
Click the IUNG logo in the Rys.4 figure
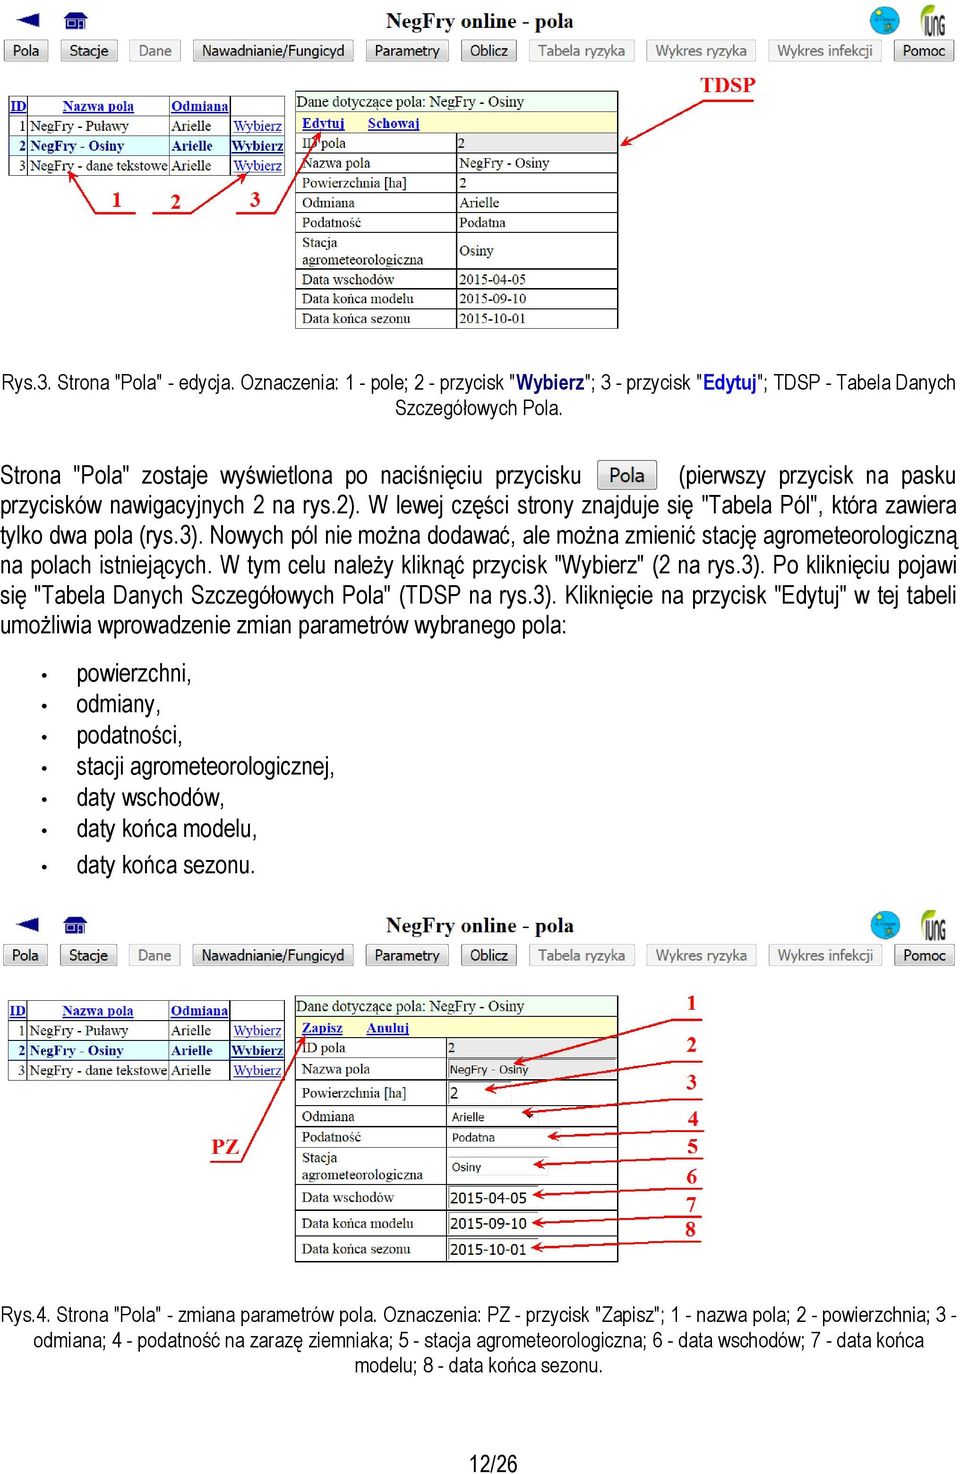[933, 925]
